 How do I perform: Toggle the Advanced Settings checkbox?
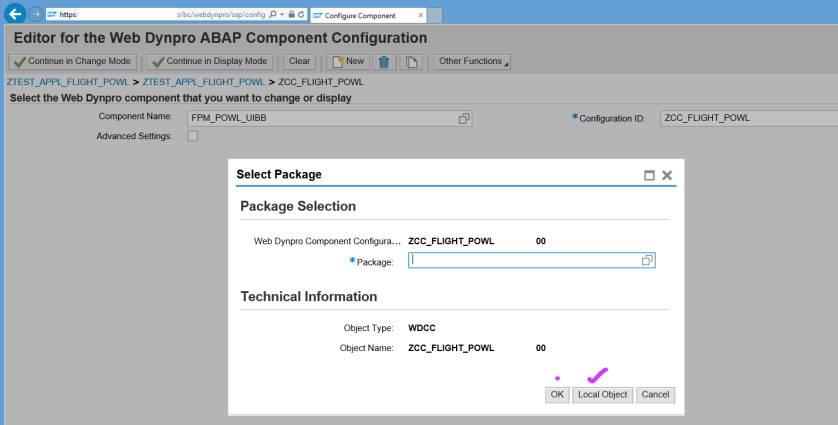click(193, 136)
